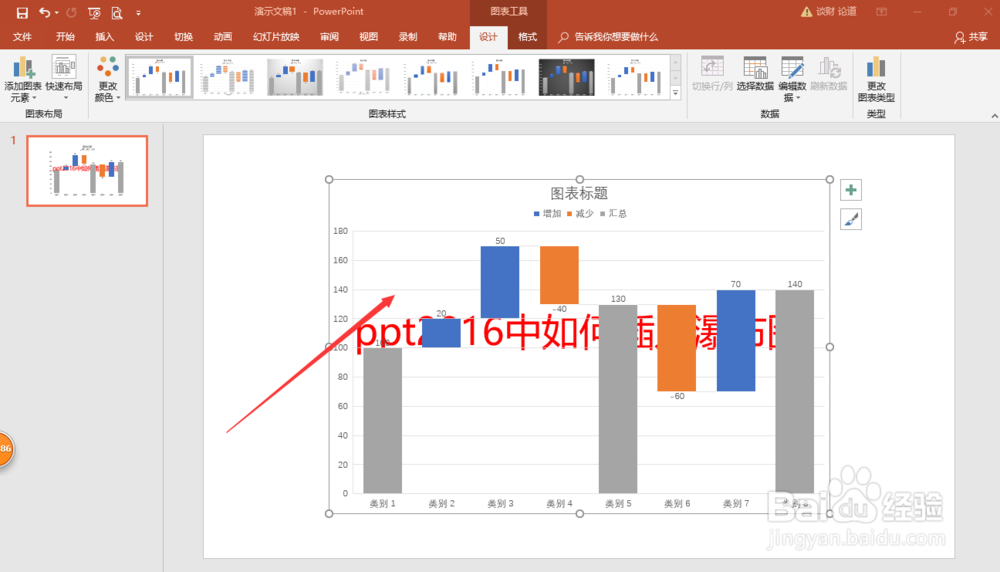This screenshot has height=572, width=1000.
Task: Select the blue bar labeled 50
Action: click(x=500, y=282)
